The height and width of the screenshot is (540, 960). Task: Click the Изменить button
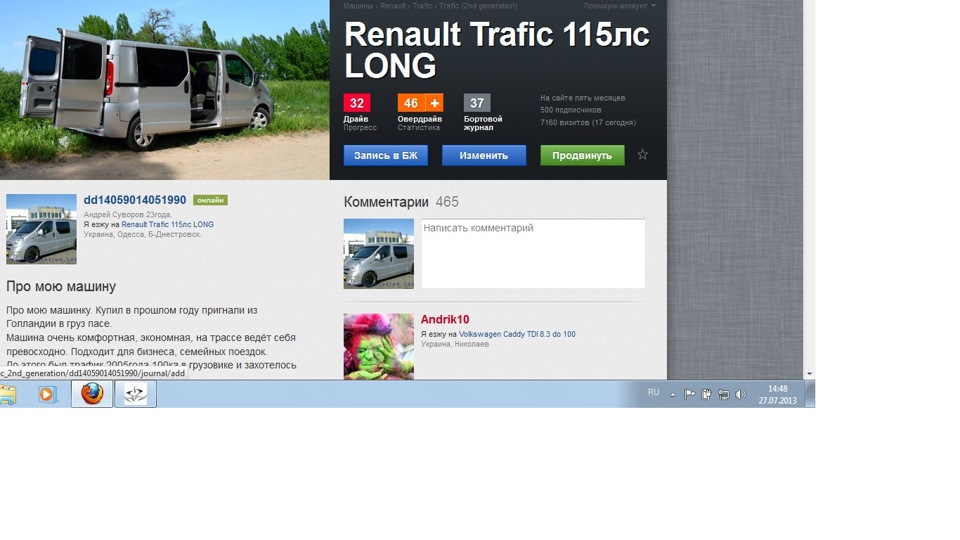pos(484,156)
